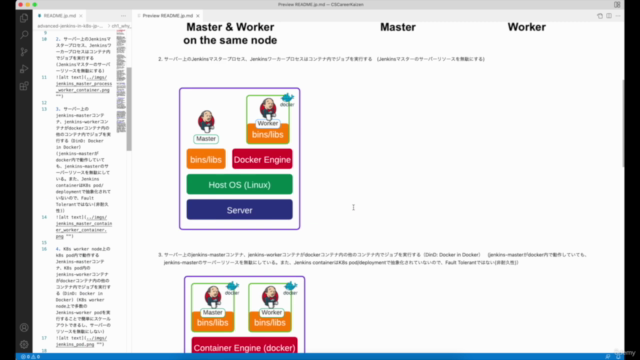Open the jenkins_pod.png link on line 17
The width and height of the screenshot is (640, 360).
pos(81,341)
